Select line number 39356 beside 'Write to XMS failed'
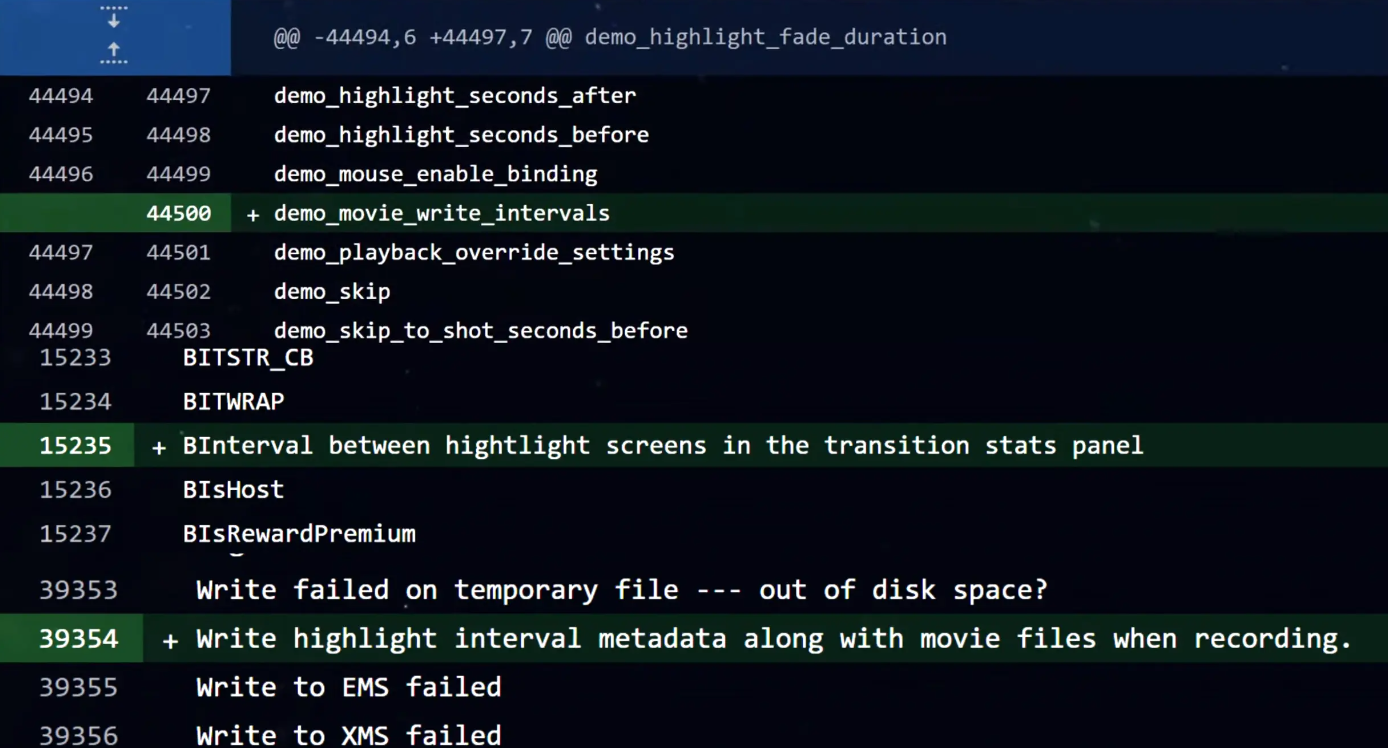This screenshot has width=1388, height=748. 78,736
